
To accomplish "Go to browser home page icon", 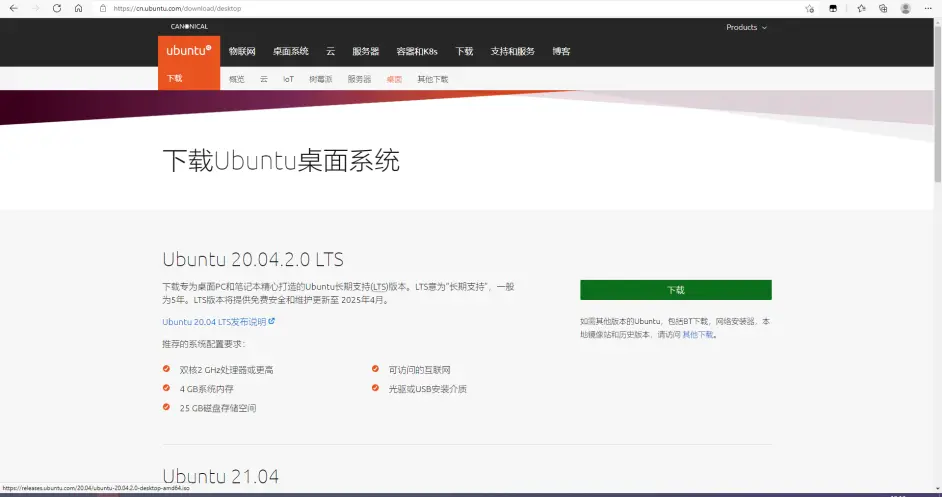I will (x=79, y=8).
